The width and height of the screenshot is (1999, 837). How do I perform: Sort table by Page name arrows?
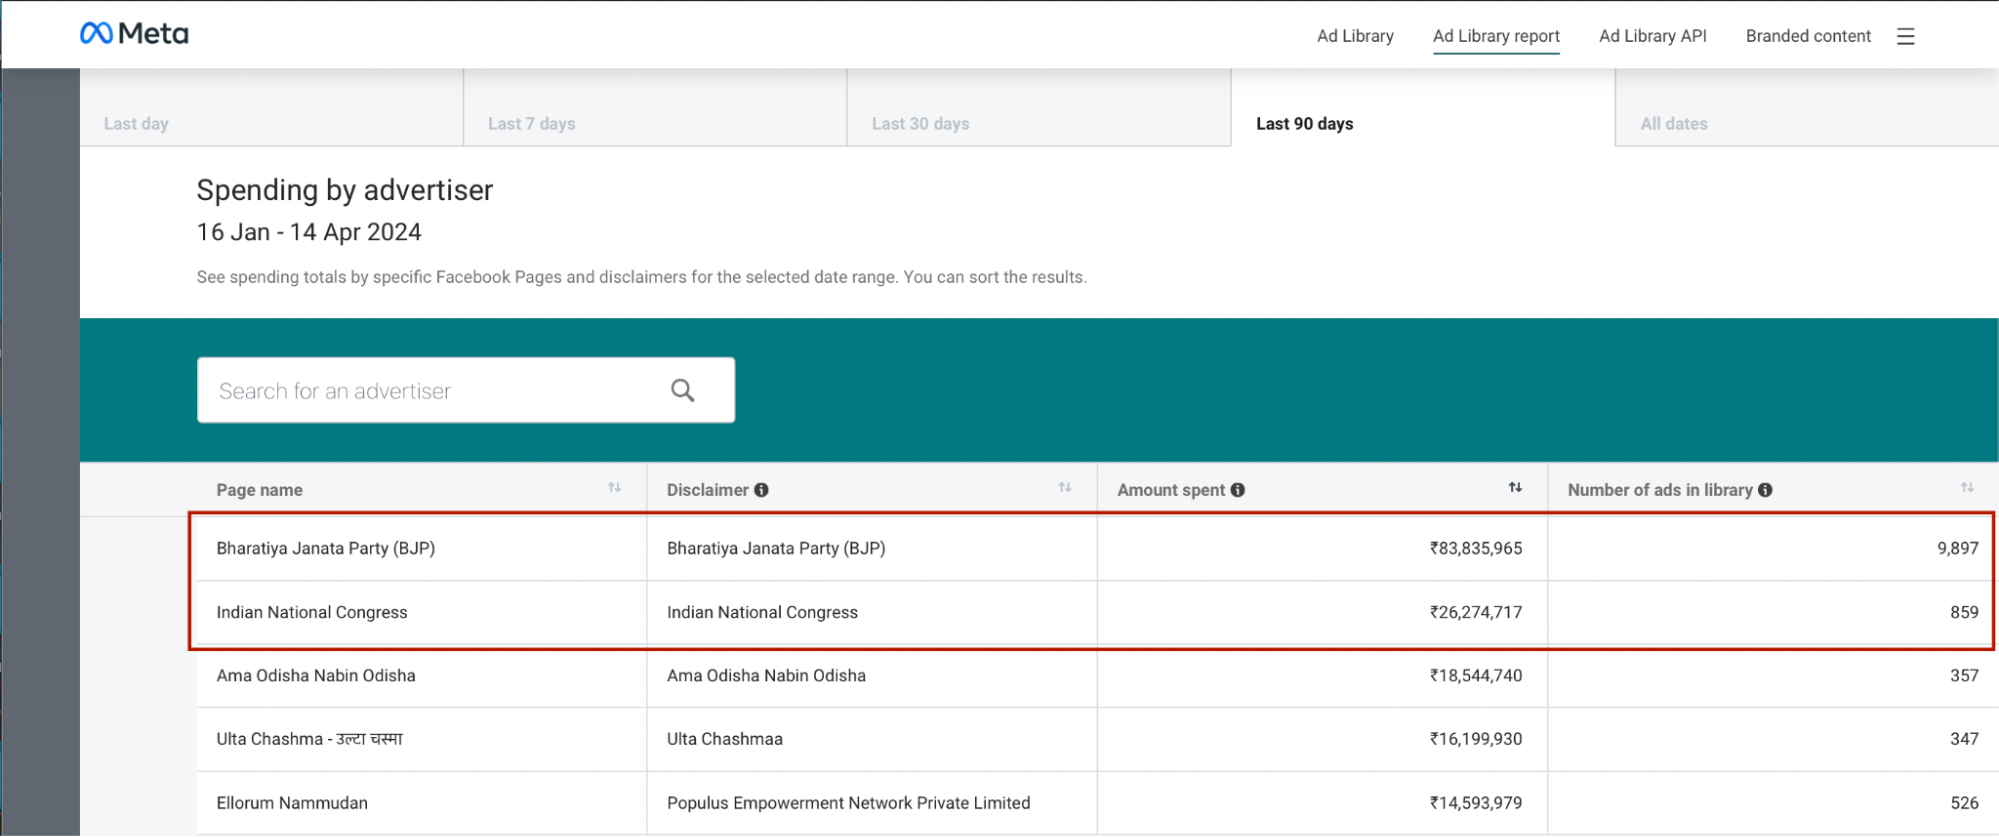614,488
